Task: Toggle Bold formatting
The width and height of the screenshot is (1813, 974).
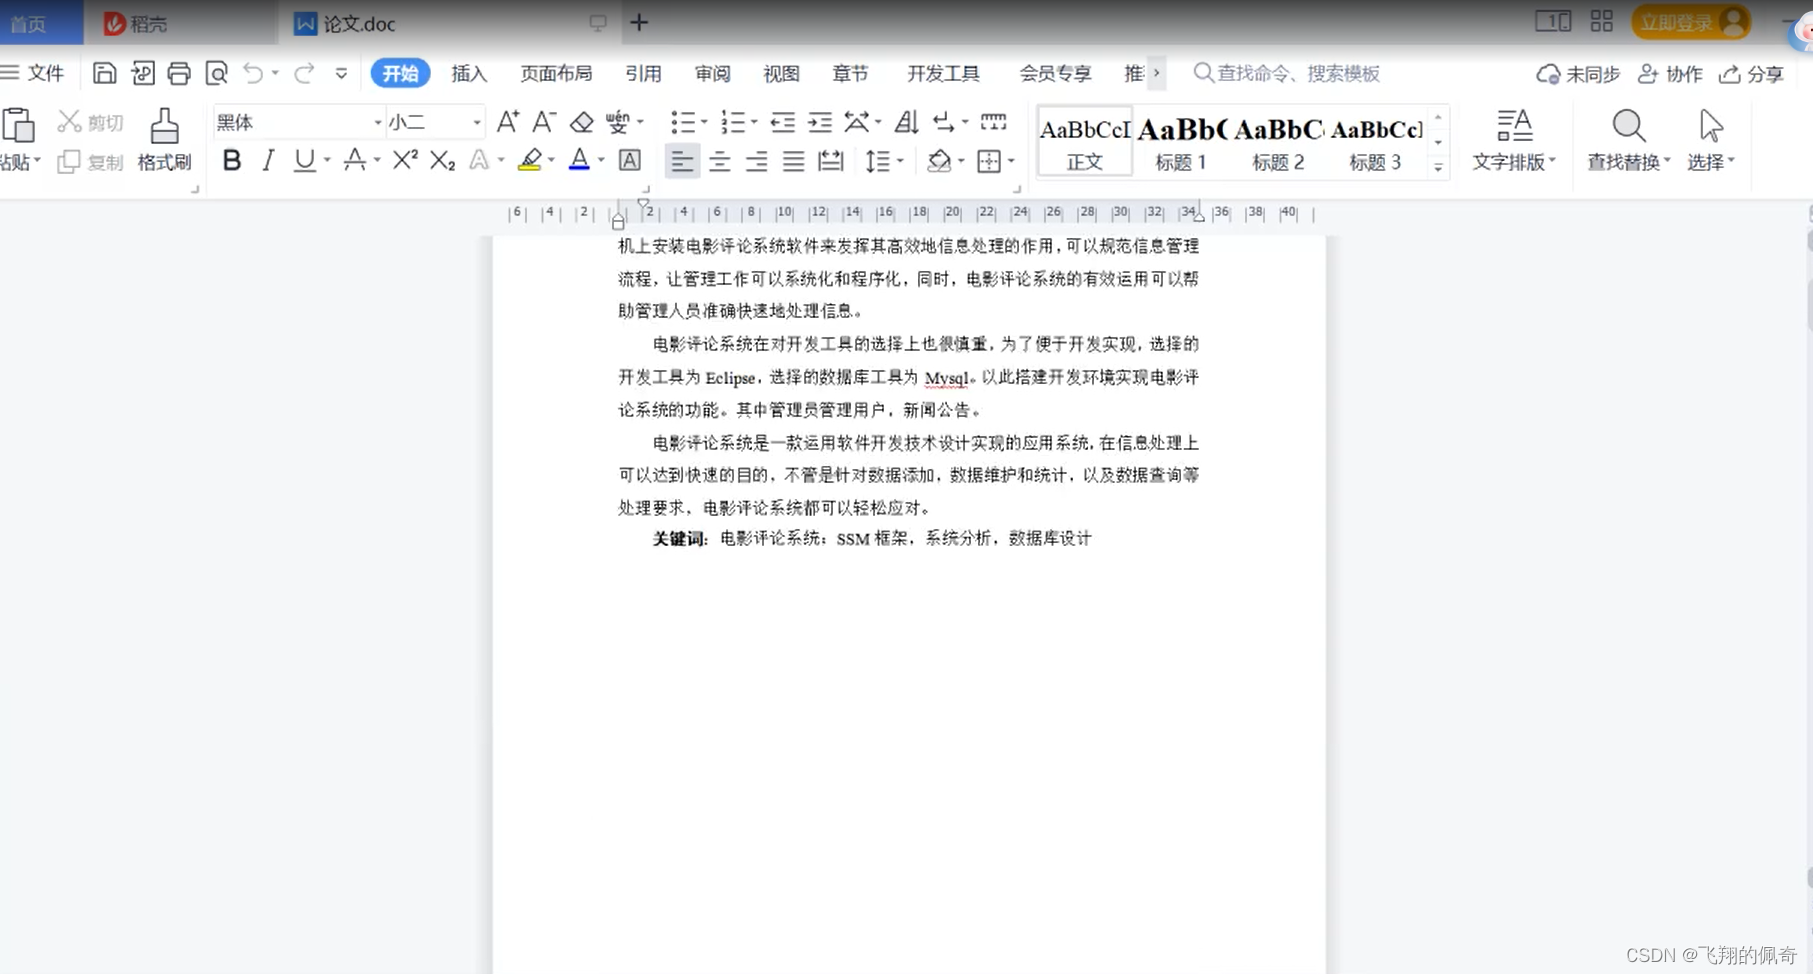Action: click(x=231, y=160)
